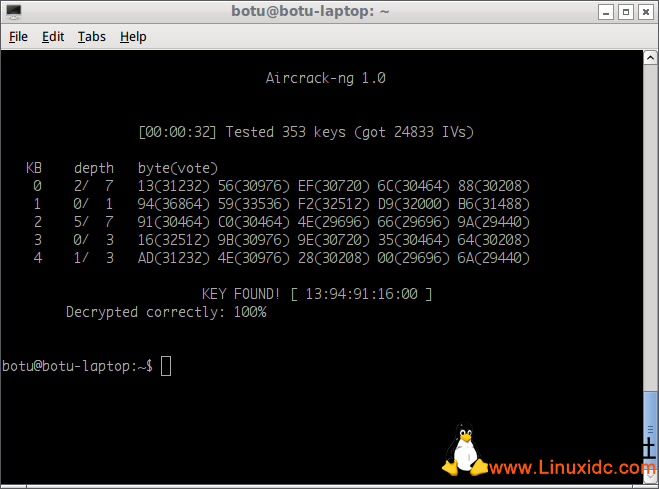Click the value 'B6(31488)' in row 1
Image resolution: width=659 pixels, height=489 pixels.
pos(493,204)
